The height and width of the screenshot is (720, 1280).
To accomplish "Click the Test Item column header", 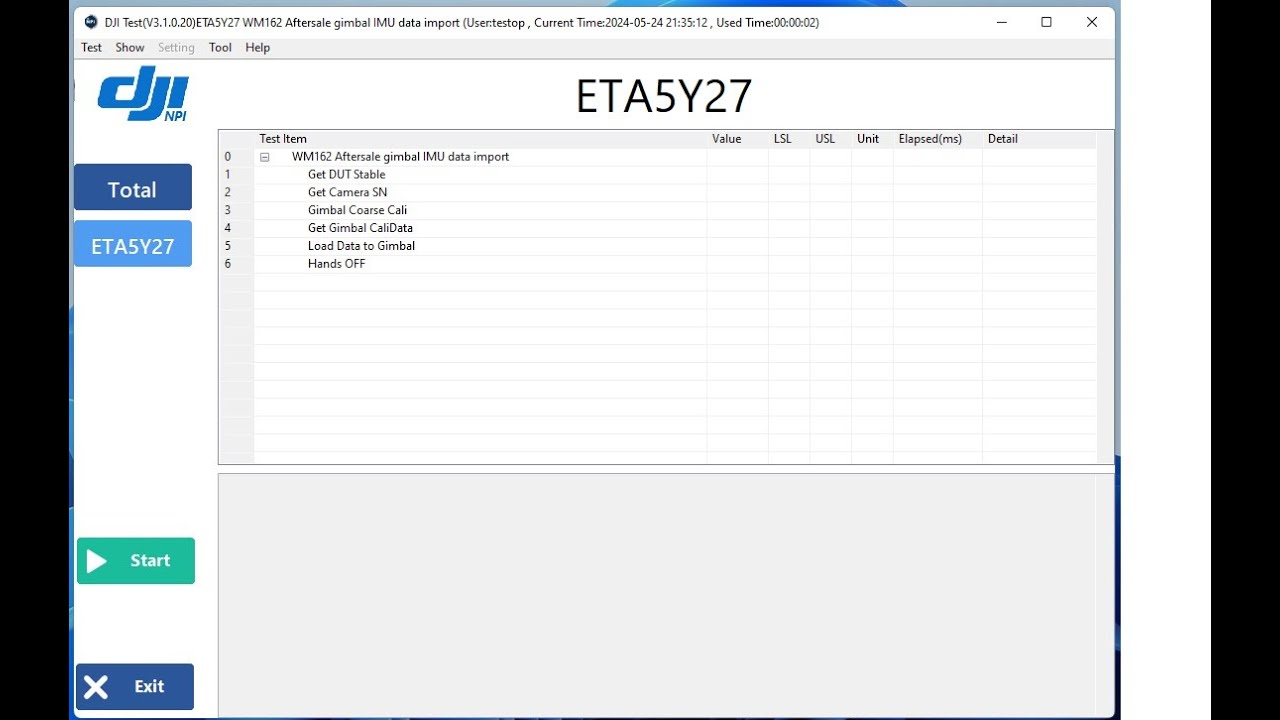I will click(481, 139).
